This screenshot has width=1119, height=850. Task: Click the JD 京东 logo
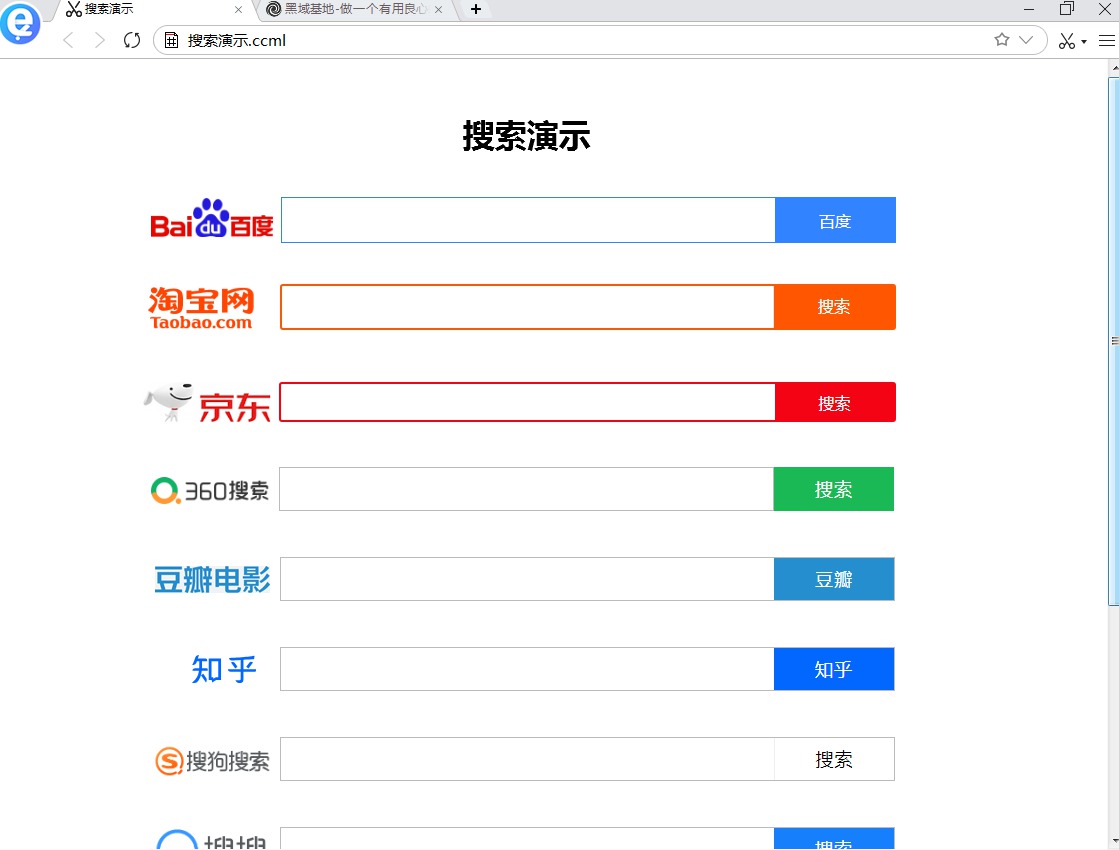(x=207, y=403)
